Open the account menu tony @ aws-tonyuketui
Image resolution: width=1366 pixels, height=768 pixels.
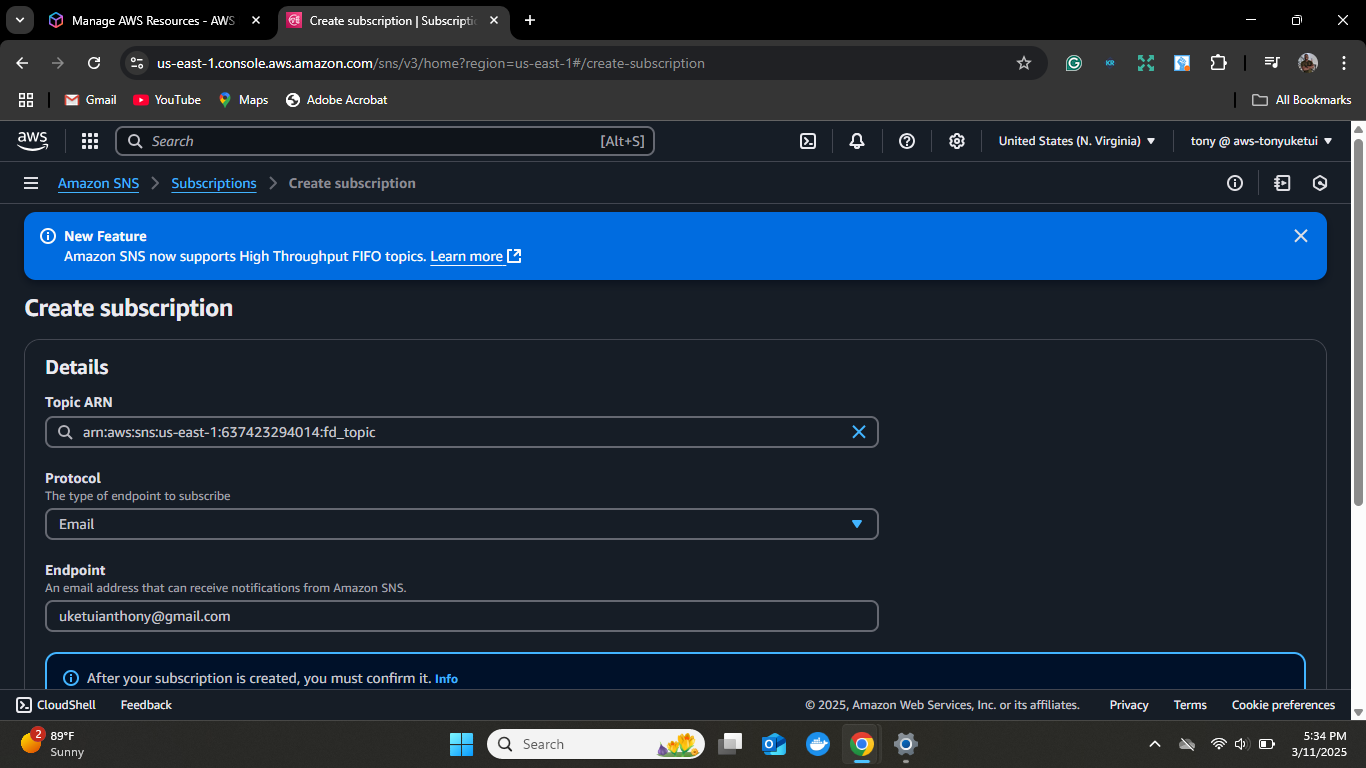1261,141
